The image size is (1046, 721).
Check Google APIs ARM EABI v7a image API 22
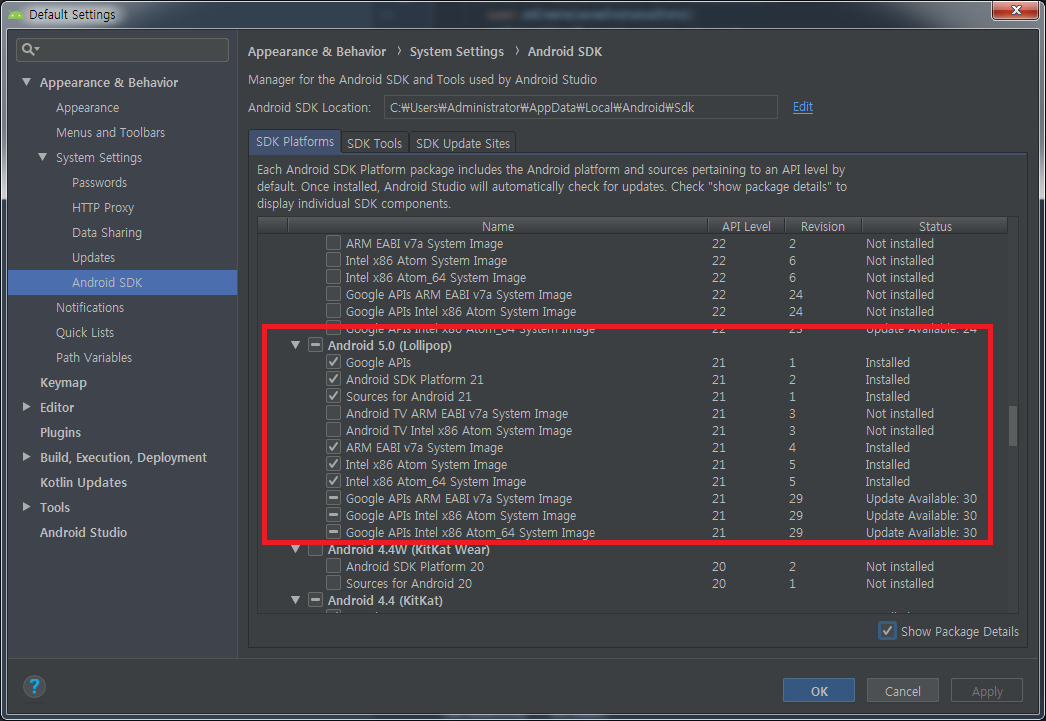(x=334, y=294)
